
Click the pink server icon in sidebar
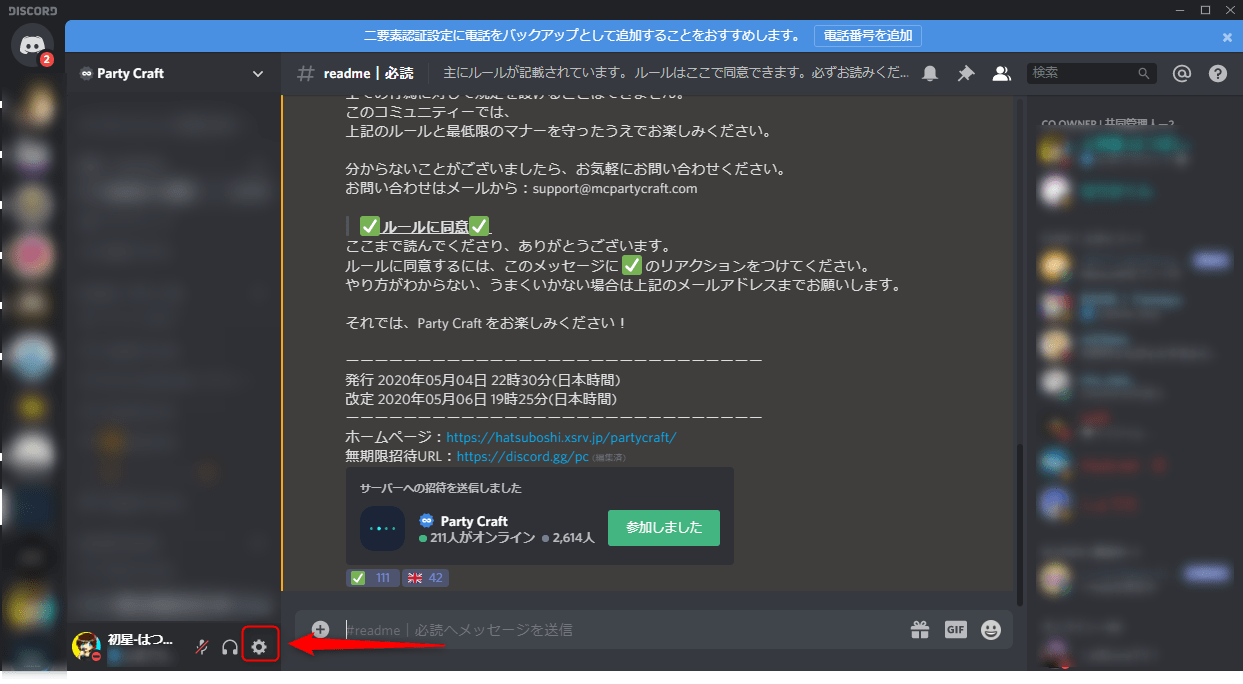(x=33, y=256)
